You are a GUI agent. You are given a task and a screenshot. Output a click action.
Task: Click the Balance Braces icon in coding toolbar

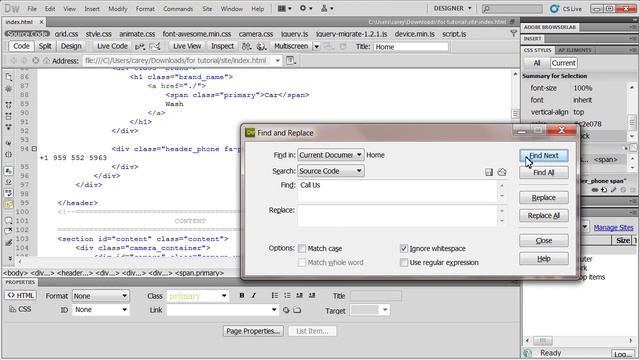[9, 155]
